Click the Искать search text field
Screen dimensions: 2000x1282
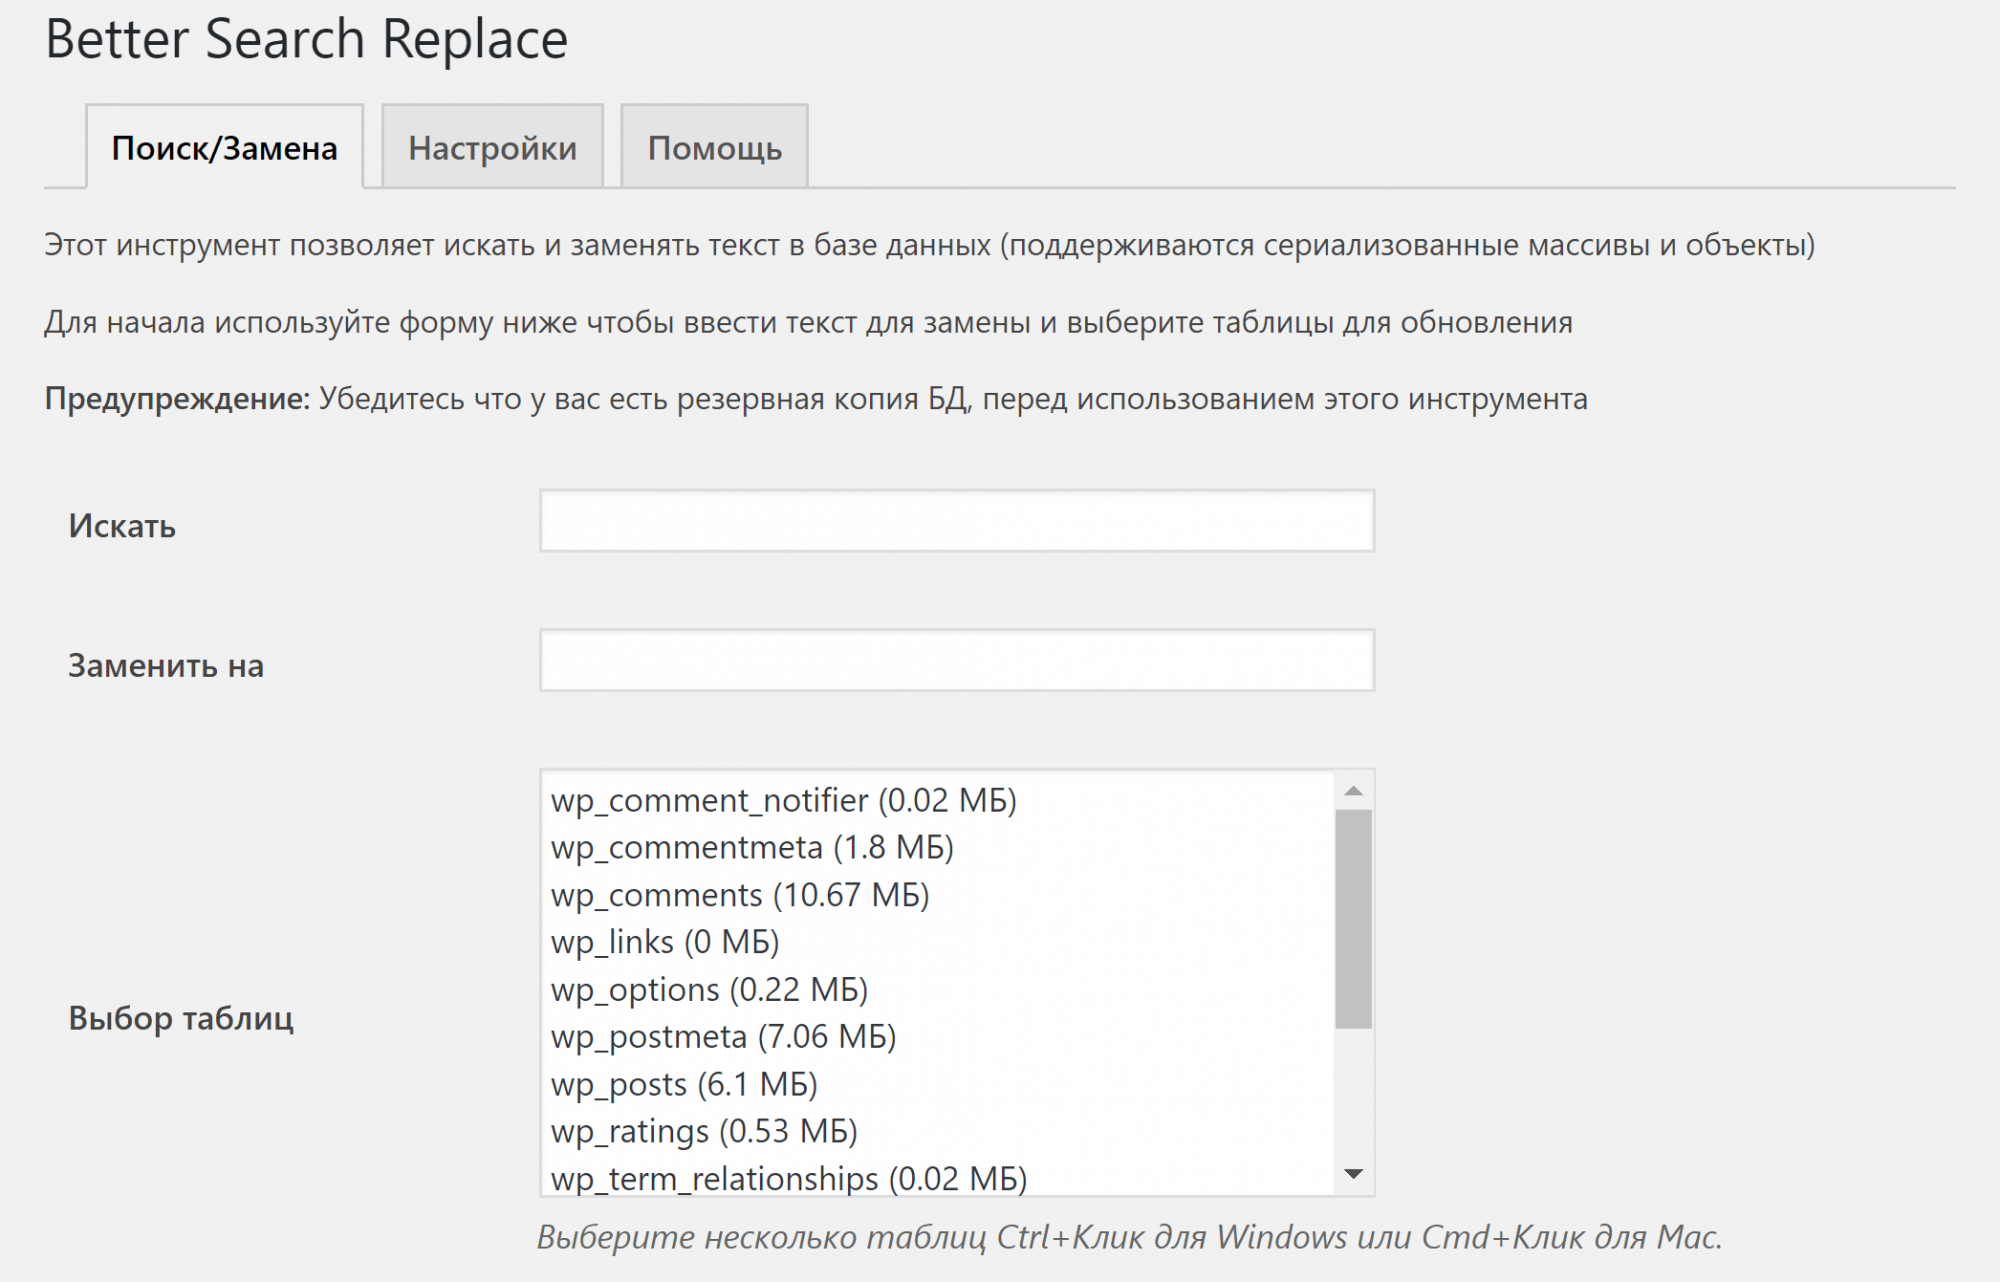956,521
